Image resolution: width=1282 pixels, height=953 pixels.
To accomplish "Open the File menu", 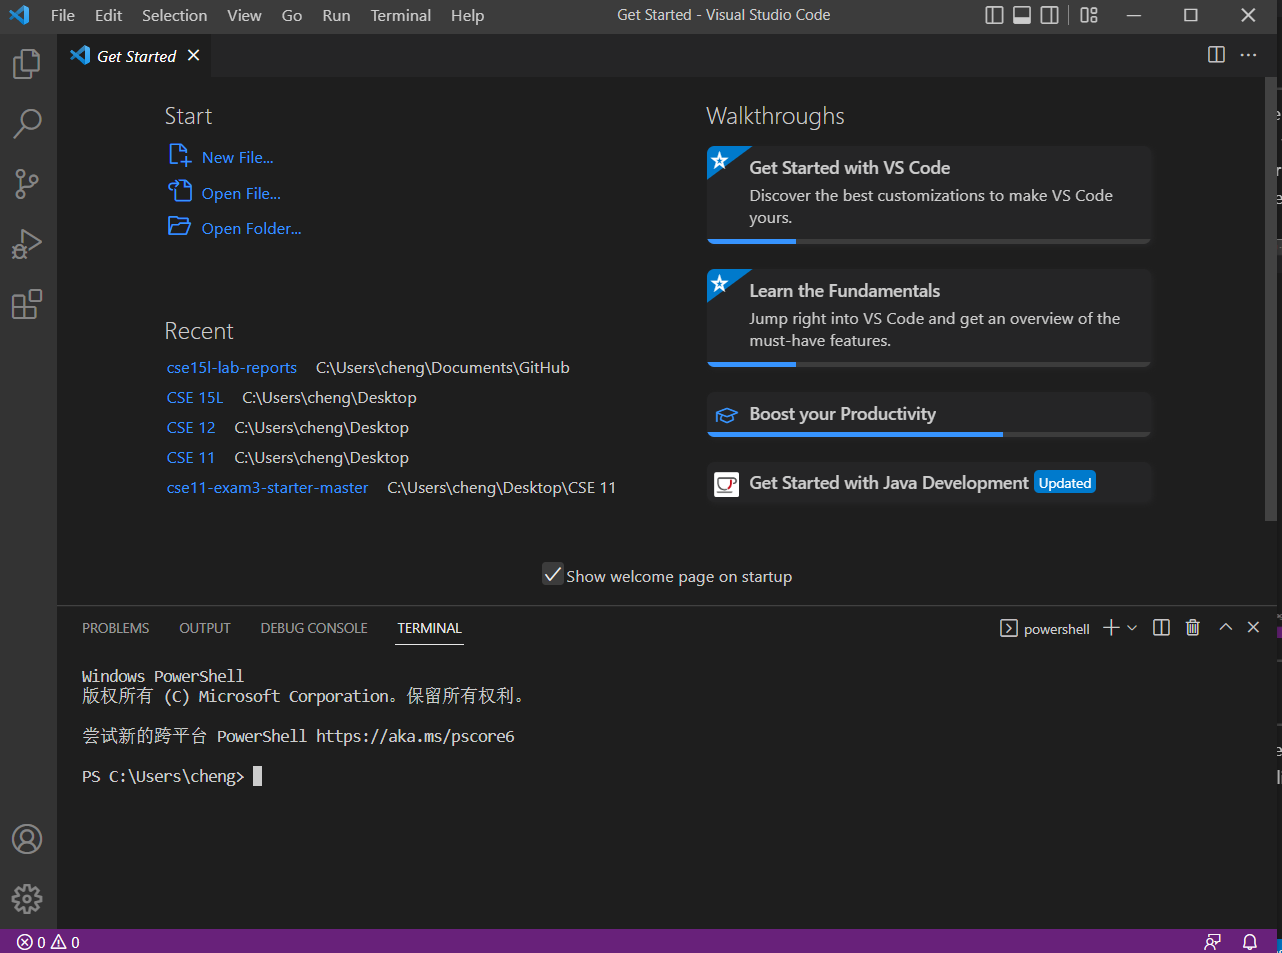I will coord(63,15).
